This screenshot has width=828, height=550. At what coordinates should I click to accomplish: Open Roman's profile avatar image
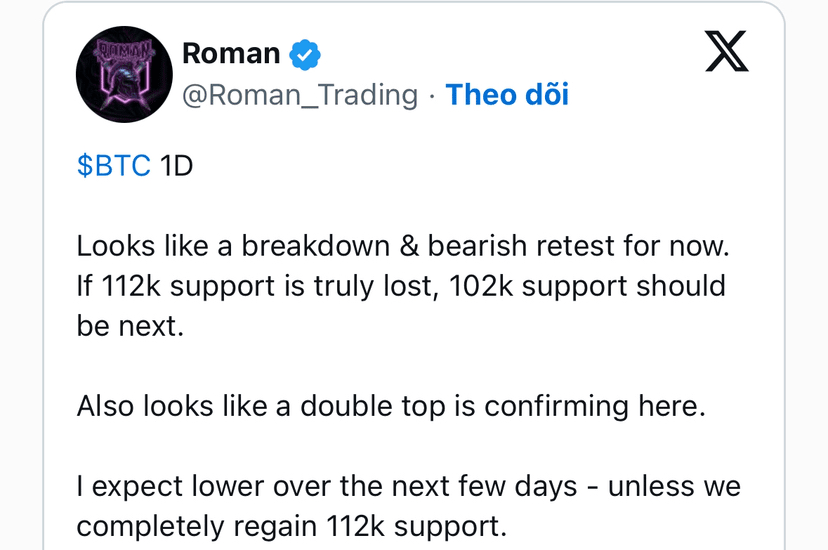[124, 74]
